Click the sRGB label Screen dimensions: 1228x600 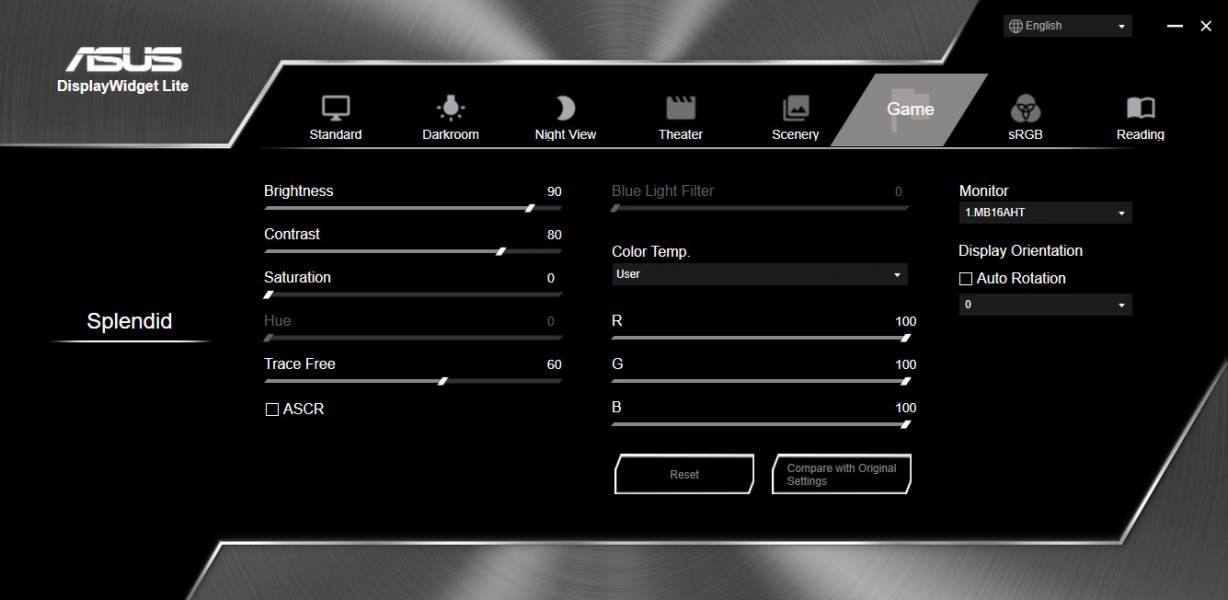1025,135
